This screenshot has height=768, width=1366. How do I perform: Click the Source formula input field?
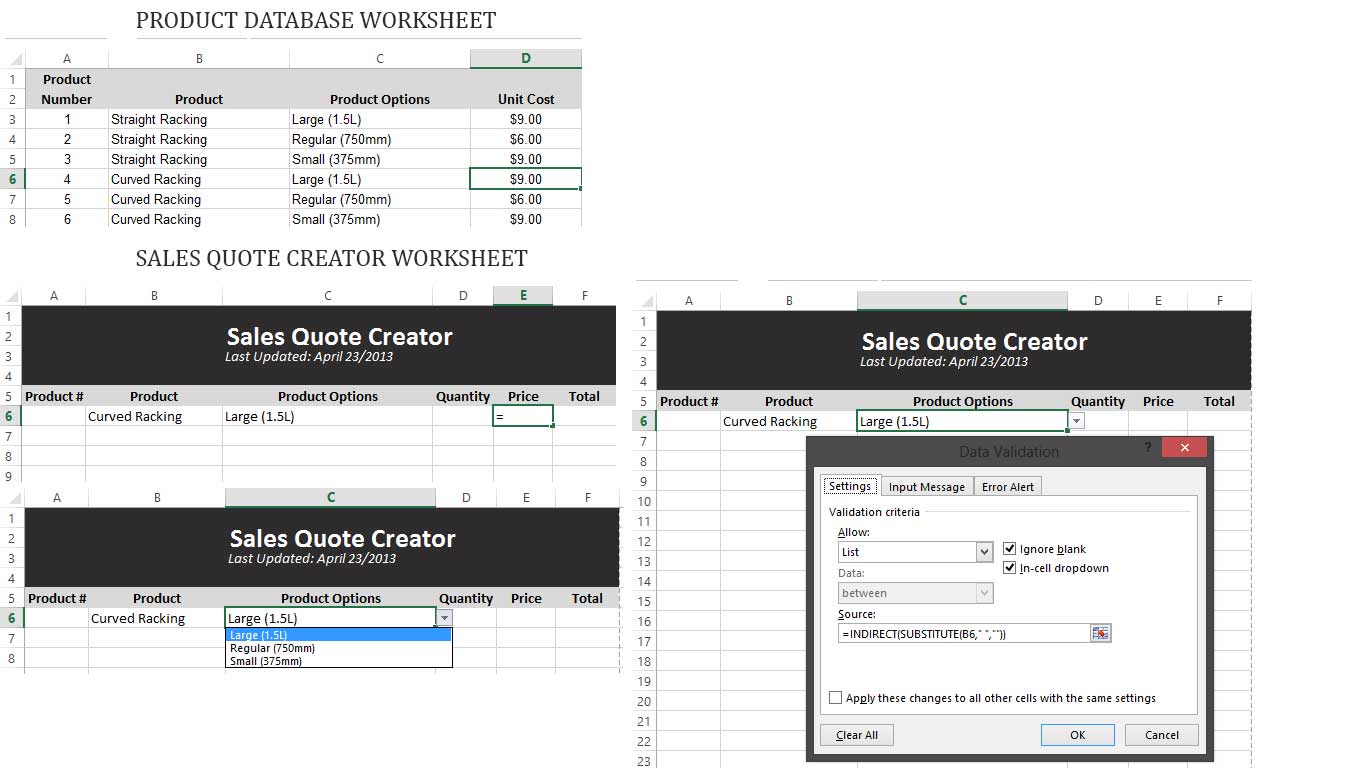(x=963, y=633)
